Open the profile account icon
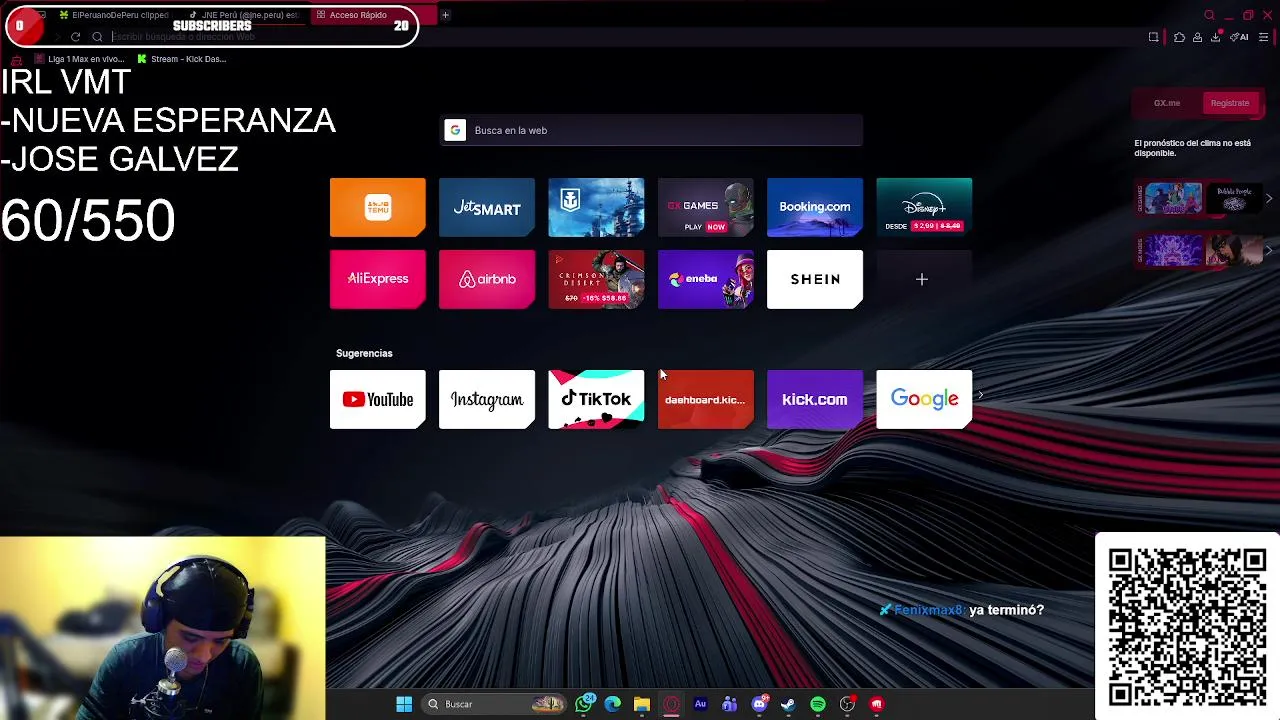 coord(1197,37)
